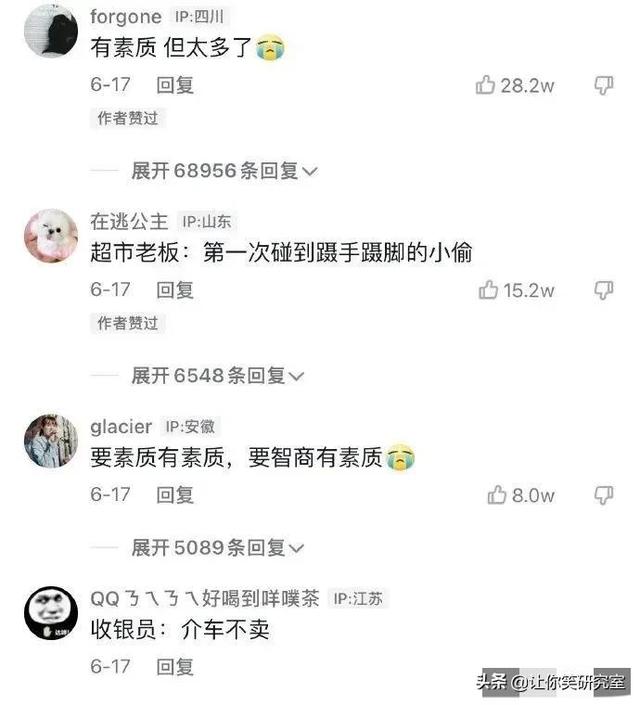This screenshot has width=640, height=705.
Task: Tap thumbs-down on glacier's comment
Action: [x=604, y=495]
